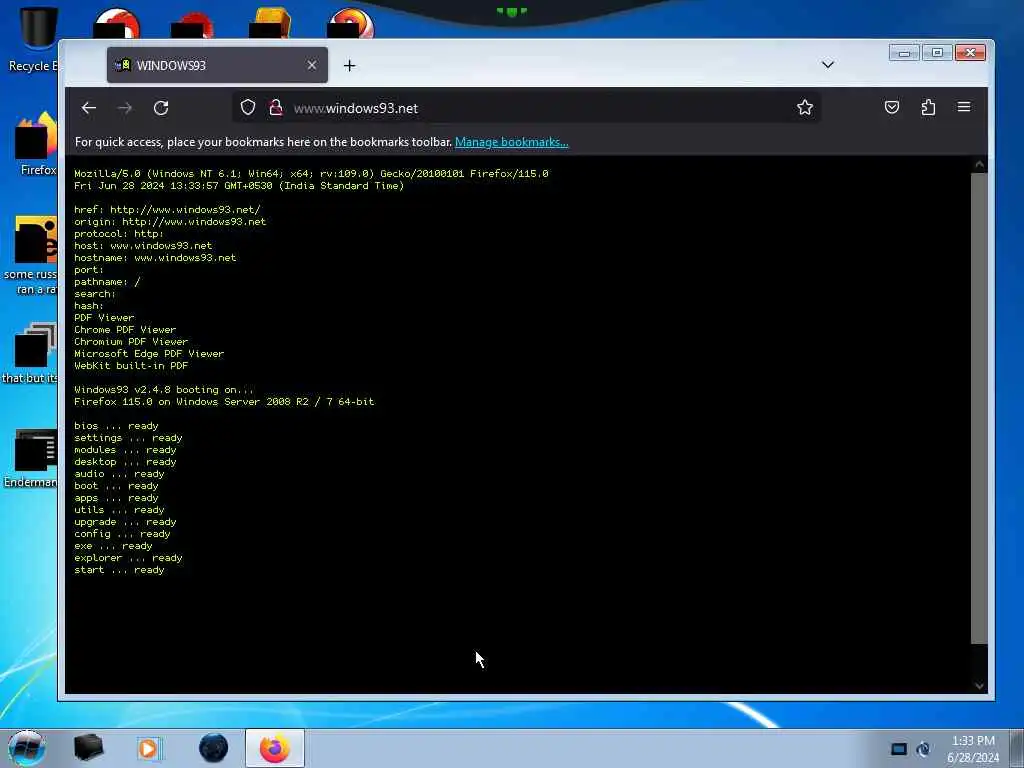1024x768 pixels.
Task: Reload the windows93.net page
Action: (x=161, y=108)
